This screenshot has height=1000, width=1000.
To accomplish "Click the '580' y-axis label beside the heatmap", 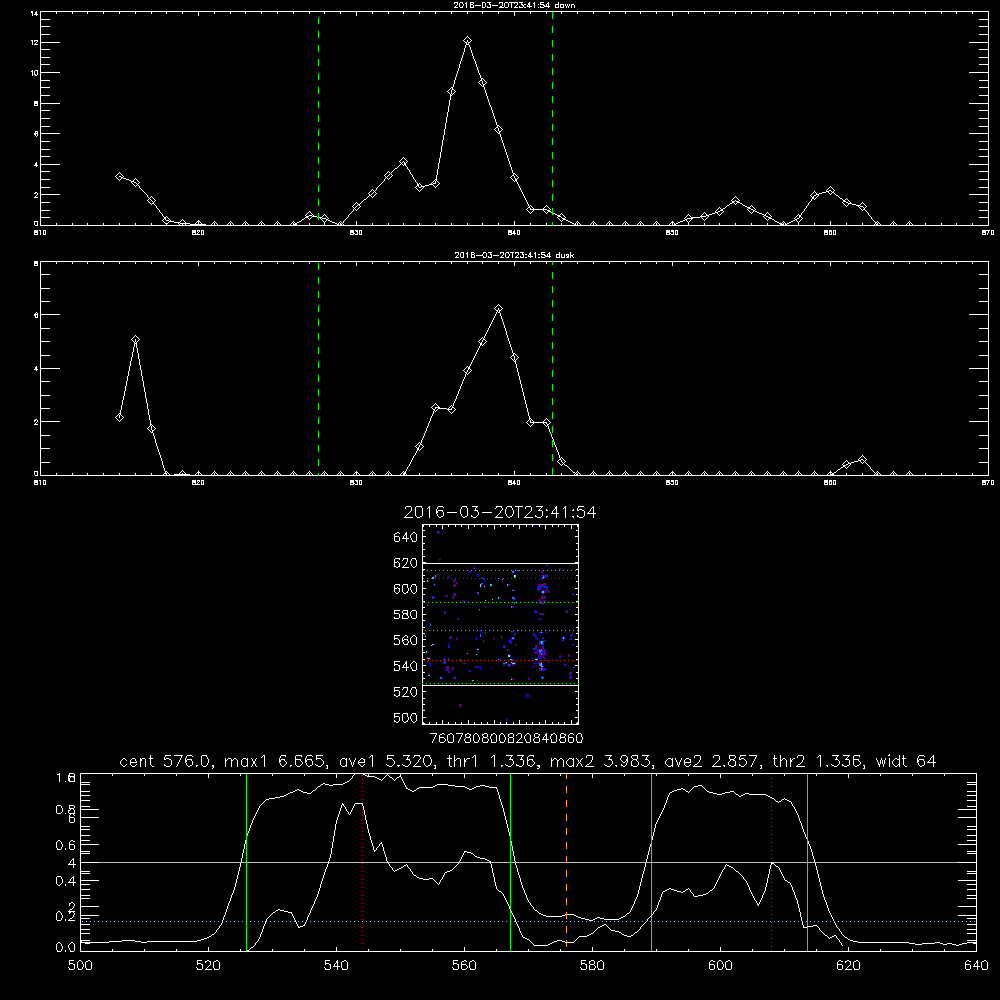I will click(x=406, y=615).
